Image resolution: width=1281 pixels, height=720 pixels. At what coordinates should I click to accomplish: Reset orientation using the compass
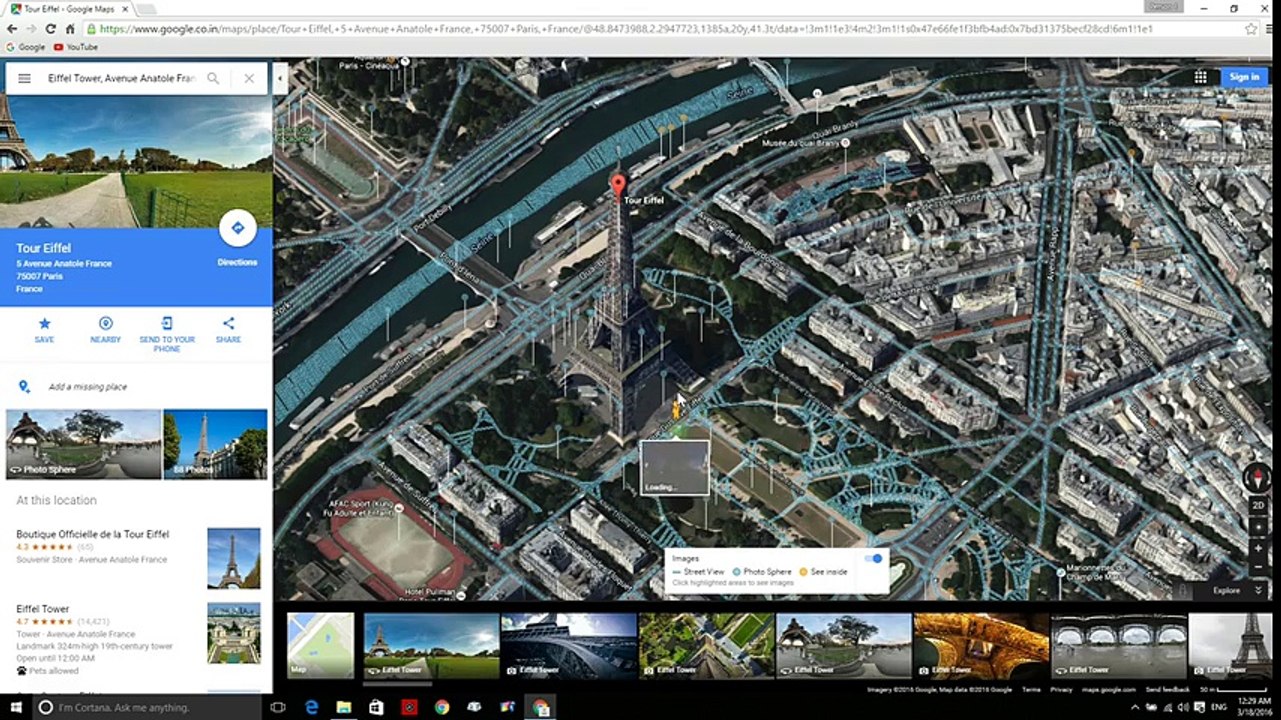pyautogui.click(x=1258, y=477)
